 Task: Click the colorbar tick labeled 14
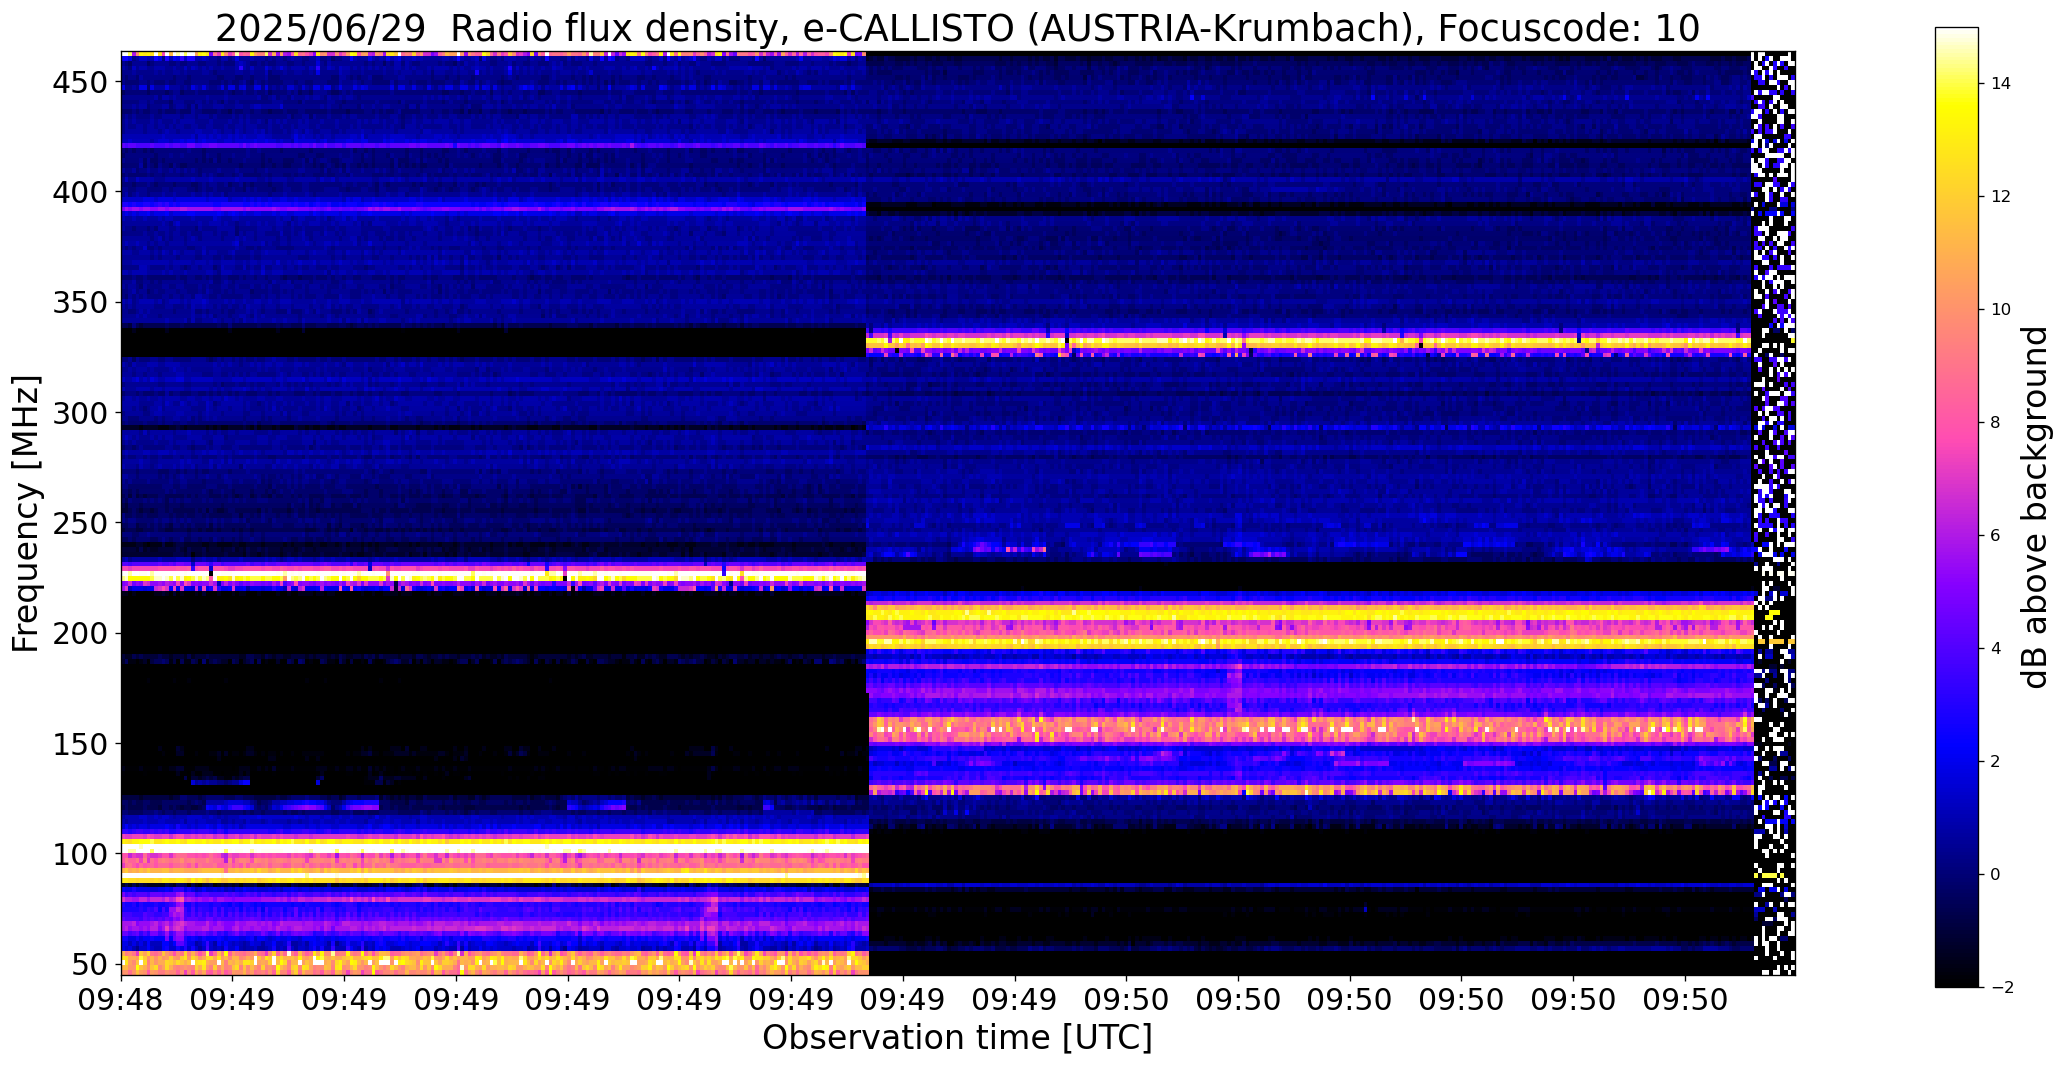pyautogui.click(x=2001, y=84)
